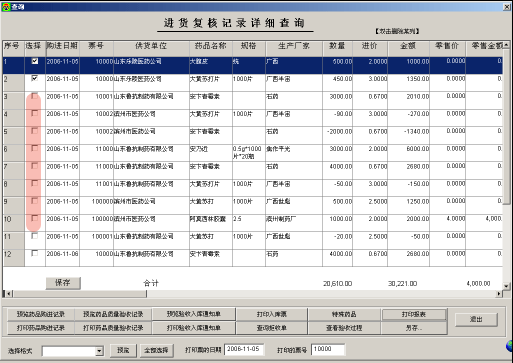Image resolution: width=513 pixels, height=363 pixels.
Task: Click the 打印药品购进记录 button
Action: (41, 328)
